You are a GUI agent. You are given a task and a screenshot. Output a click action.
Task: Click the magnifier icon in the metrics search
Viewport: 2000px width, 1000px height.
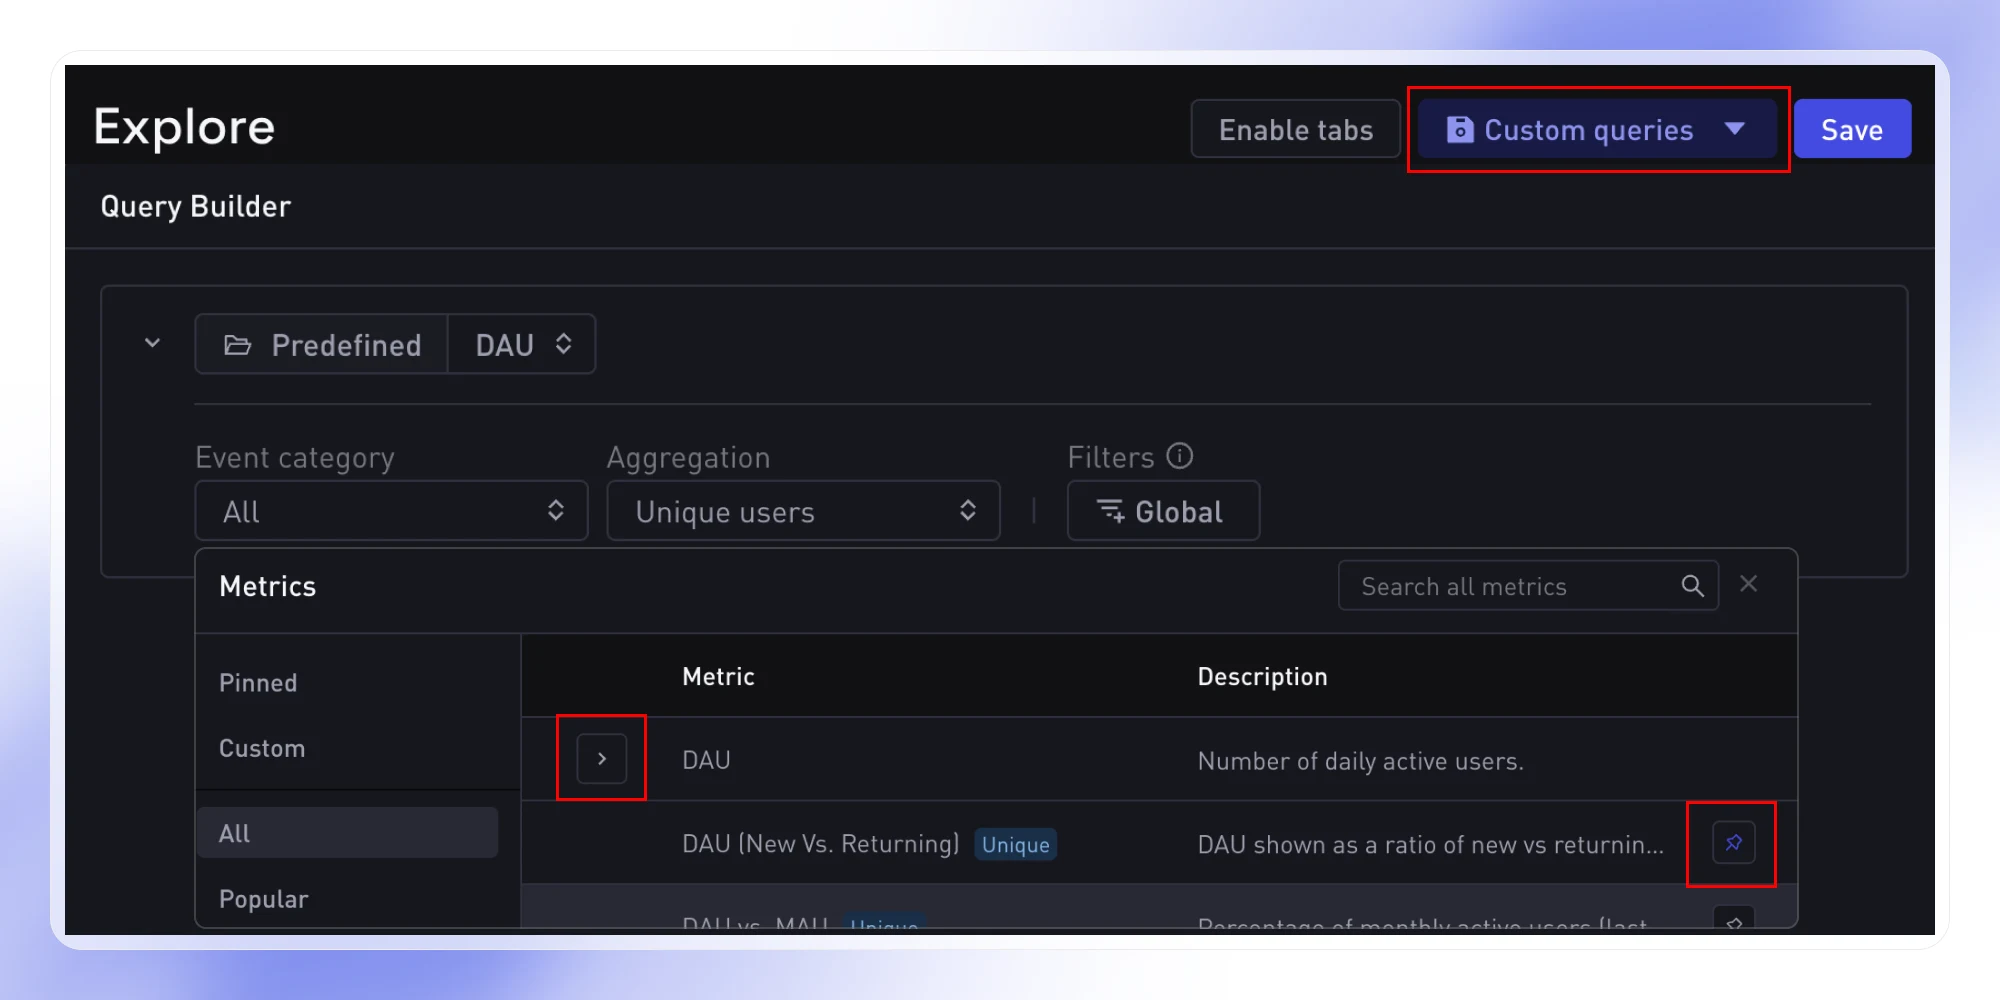click(x=1692, y=585)
